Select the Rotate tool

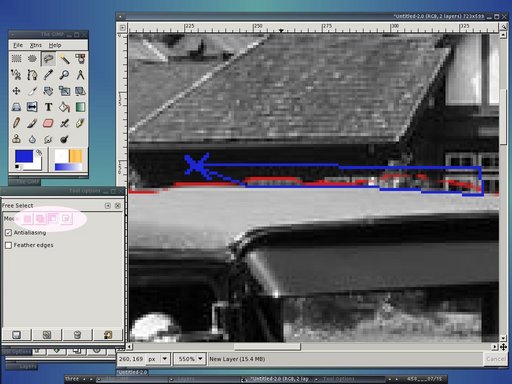click(x=48, y=91)
